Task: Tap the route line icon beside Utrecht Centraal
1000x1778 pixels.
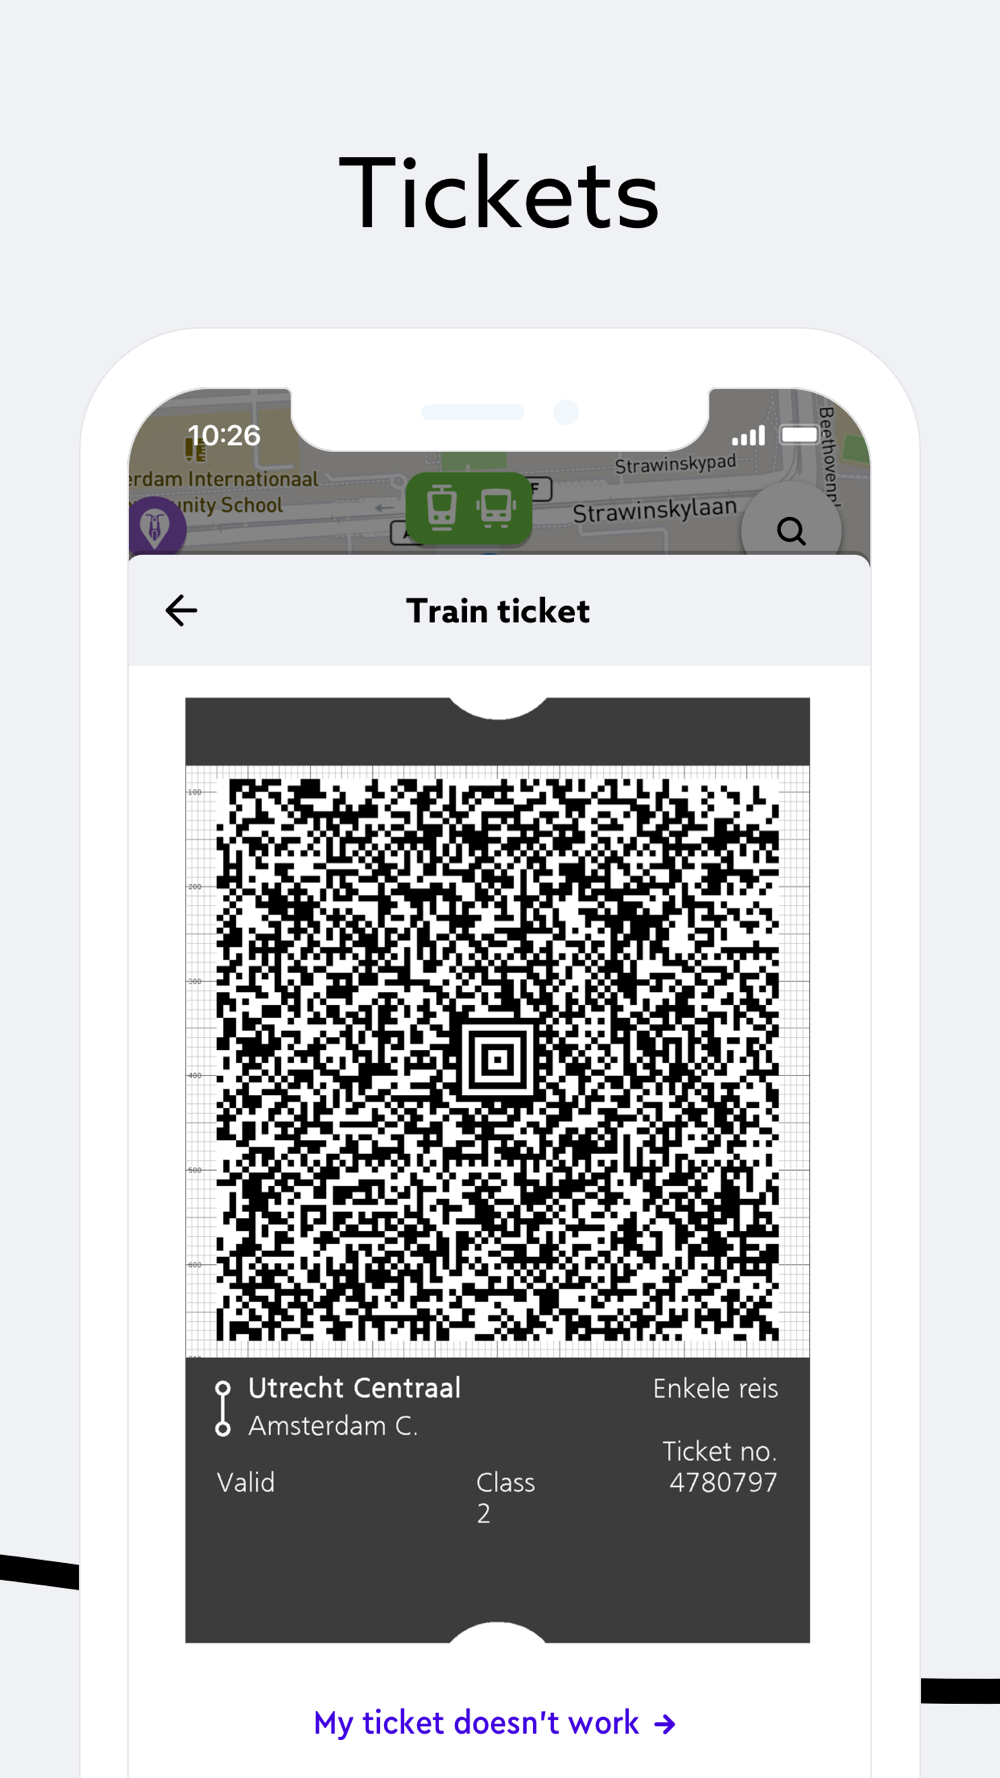Action: click(x=223, y=1409)
